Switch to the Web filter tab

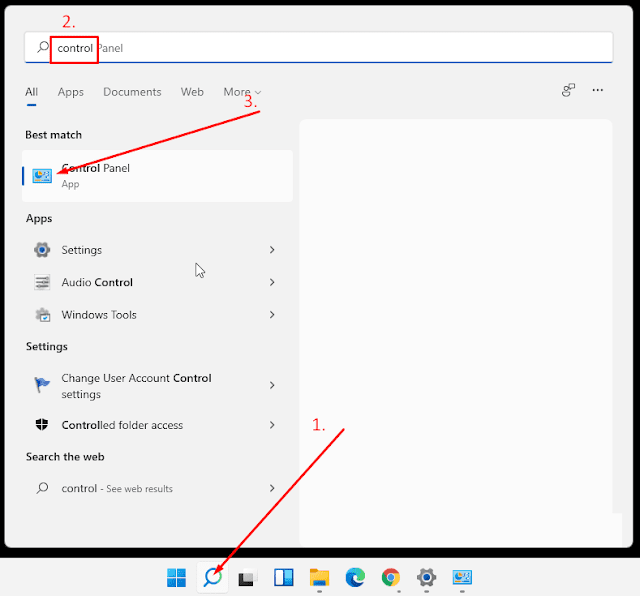(192, 92)
